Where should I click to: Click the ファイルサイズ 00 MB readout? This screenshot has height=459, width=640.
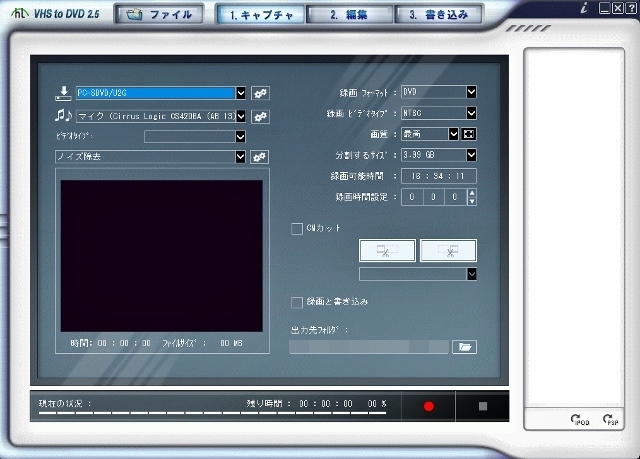[202, 343]
